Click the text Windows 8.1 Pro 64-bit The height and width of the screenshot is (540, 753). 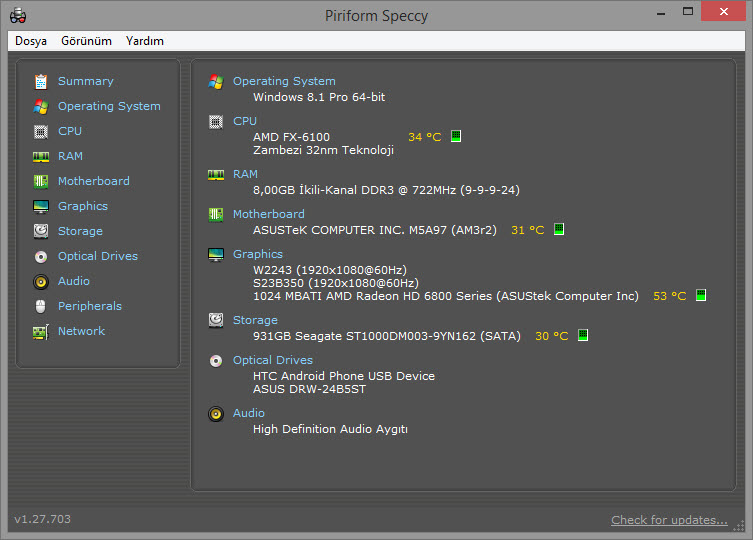(x=319, y=97)
